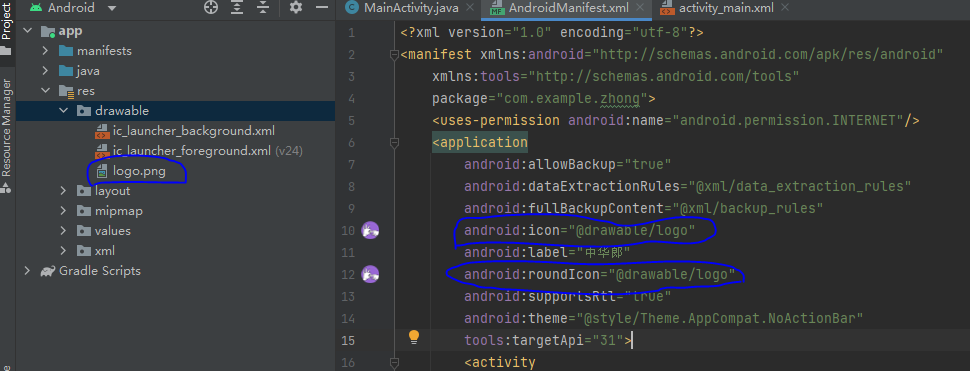Click the Collapse All icon in project toolbar
The width and height of the screenshot is (970, 371).
264,7
